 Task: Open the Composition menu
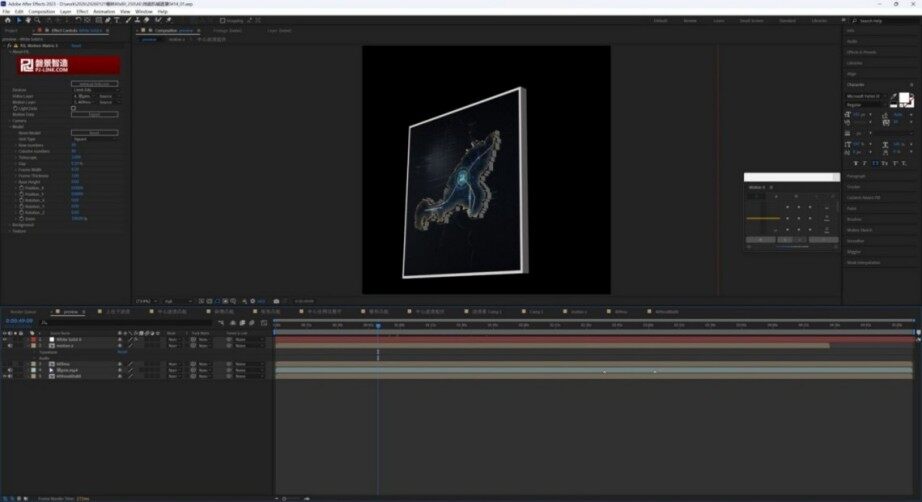(x=42, y=11)
